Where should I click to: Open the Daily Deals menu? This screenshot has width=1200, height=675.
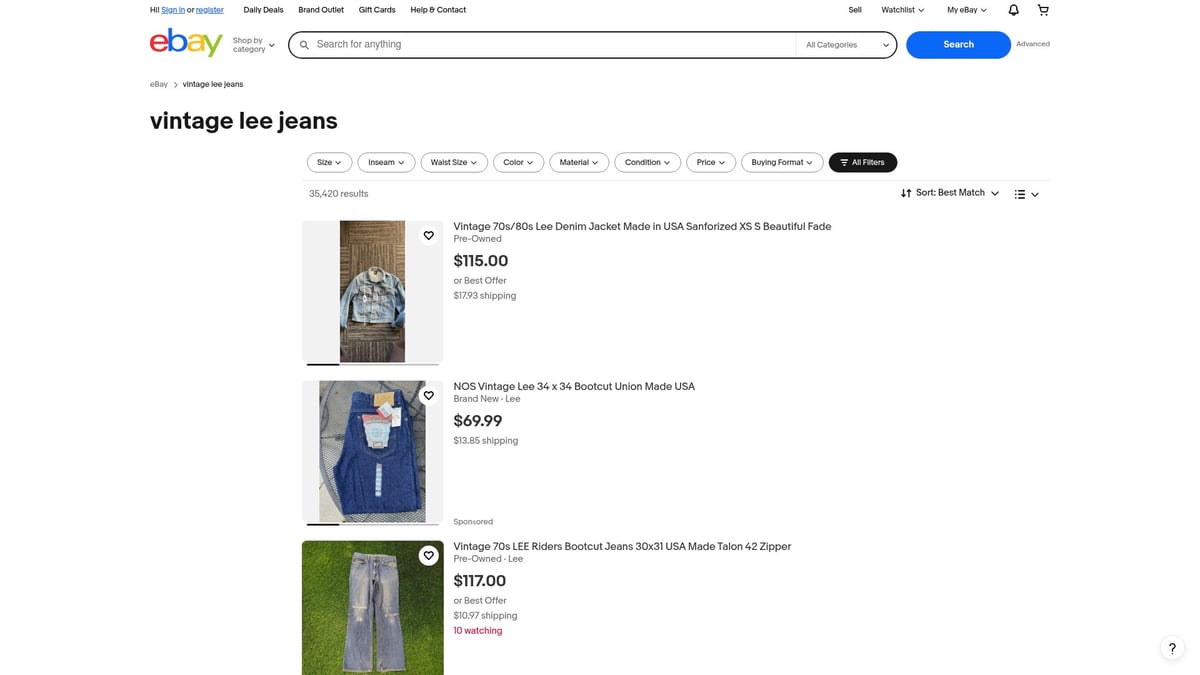(x=262, y=9)
